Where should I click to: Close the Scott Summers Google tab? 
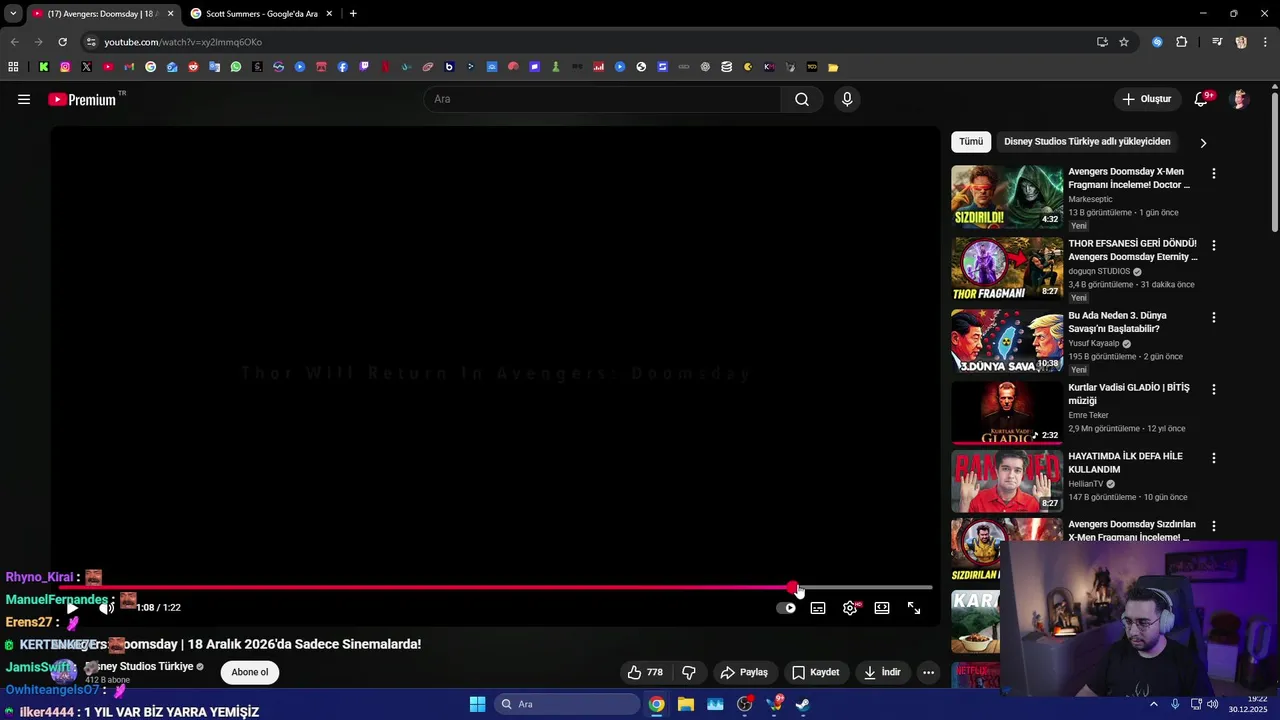pos(330,14)
